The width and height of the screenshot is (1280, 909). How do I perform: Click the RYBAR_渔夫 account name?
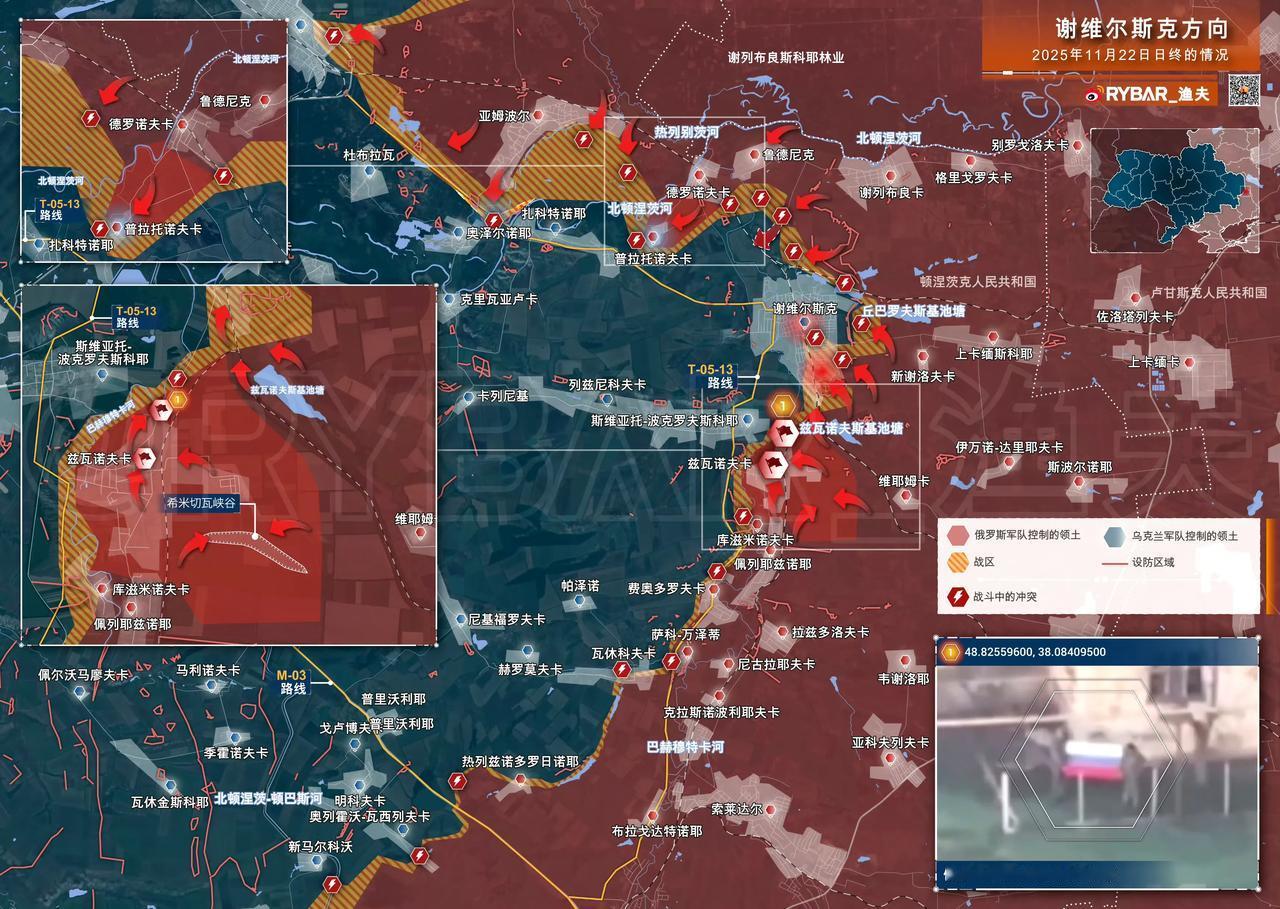1159,95
